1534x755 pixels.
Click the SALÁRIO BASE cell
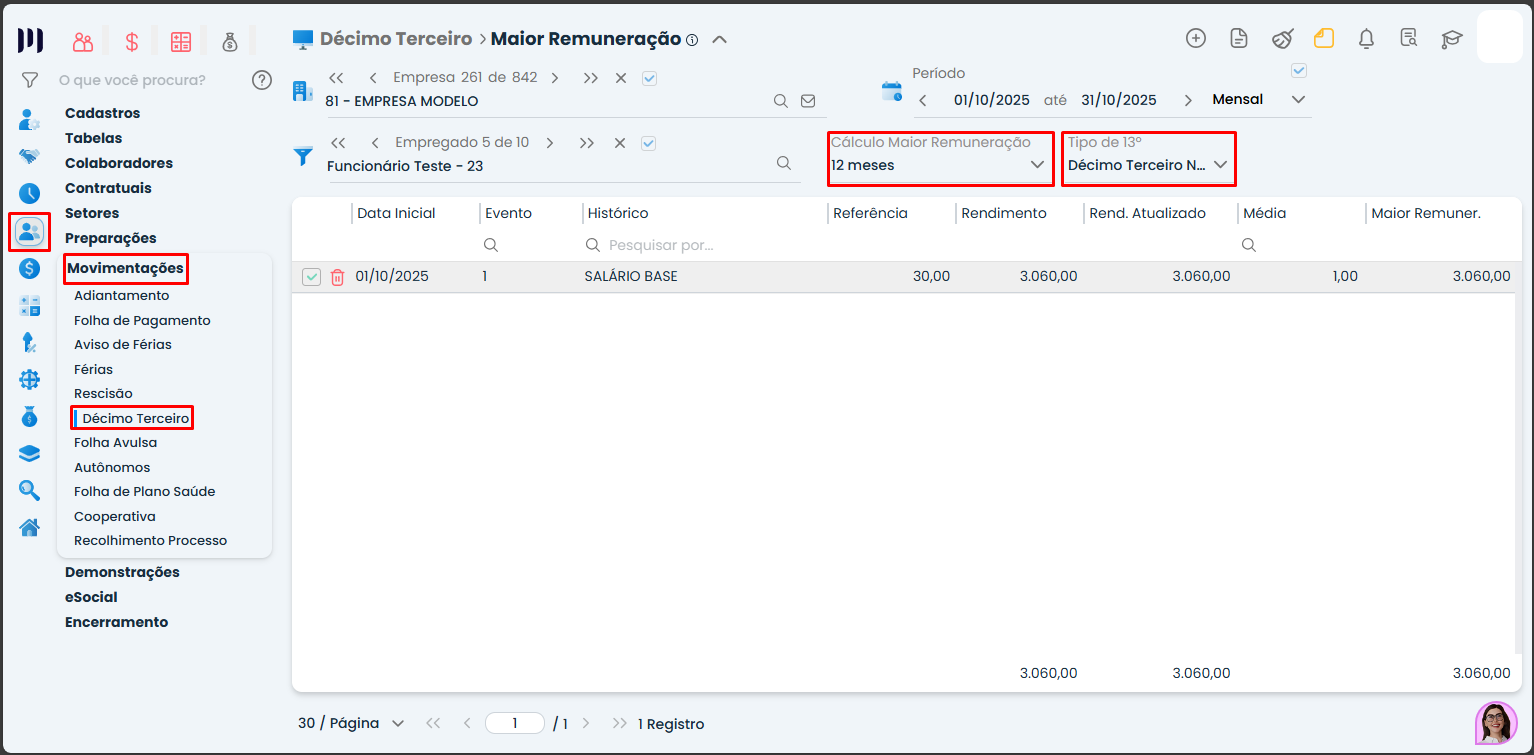coord(631,276)
